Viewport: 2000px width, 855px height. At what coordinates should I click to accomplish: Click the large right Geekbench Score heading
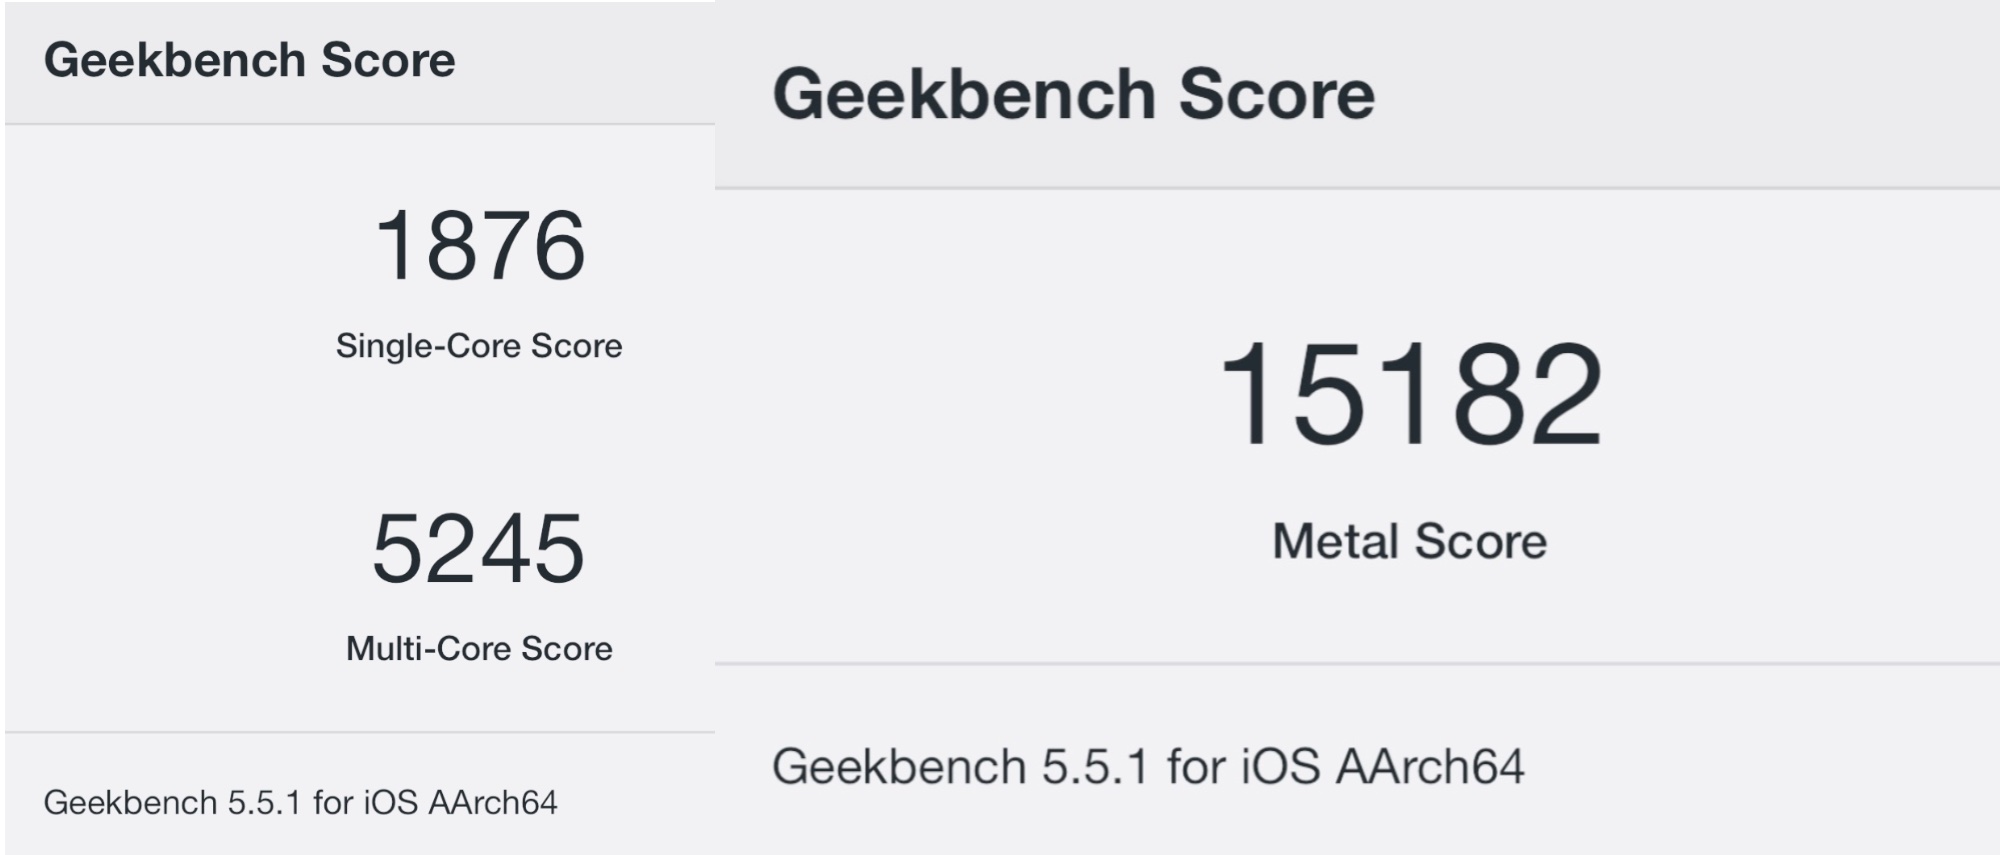click(1073, 95)
